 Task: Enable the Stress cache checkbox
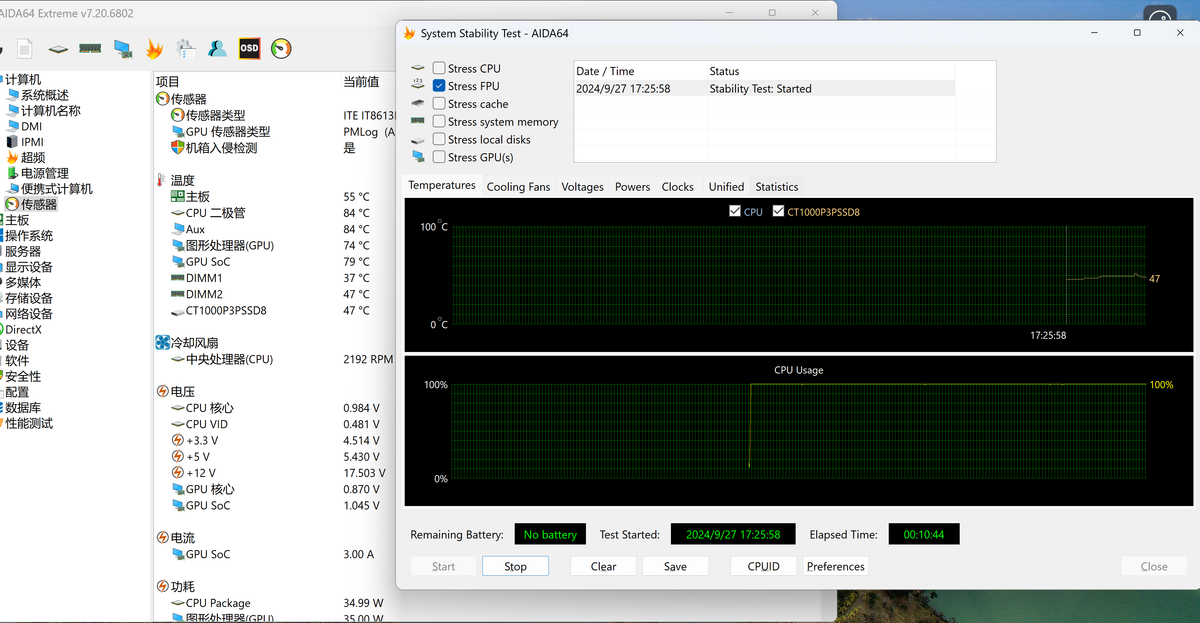tap(439, 104)
